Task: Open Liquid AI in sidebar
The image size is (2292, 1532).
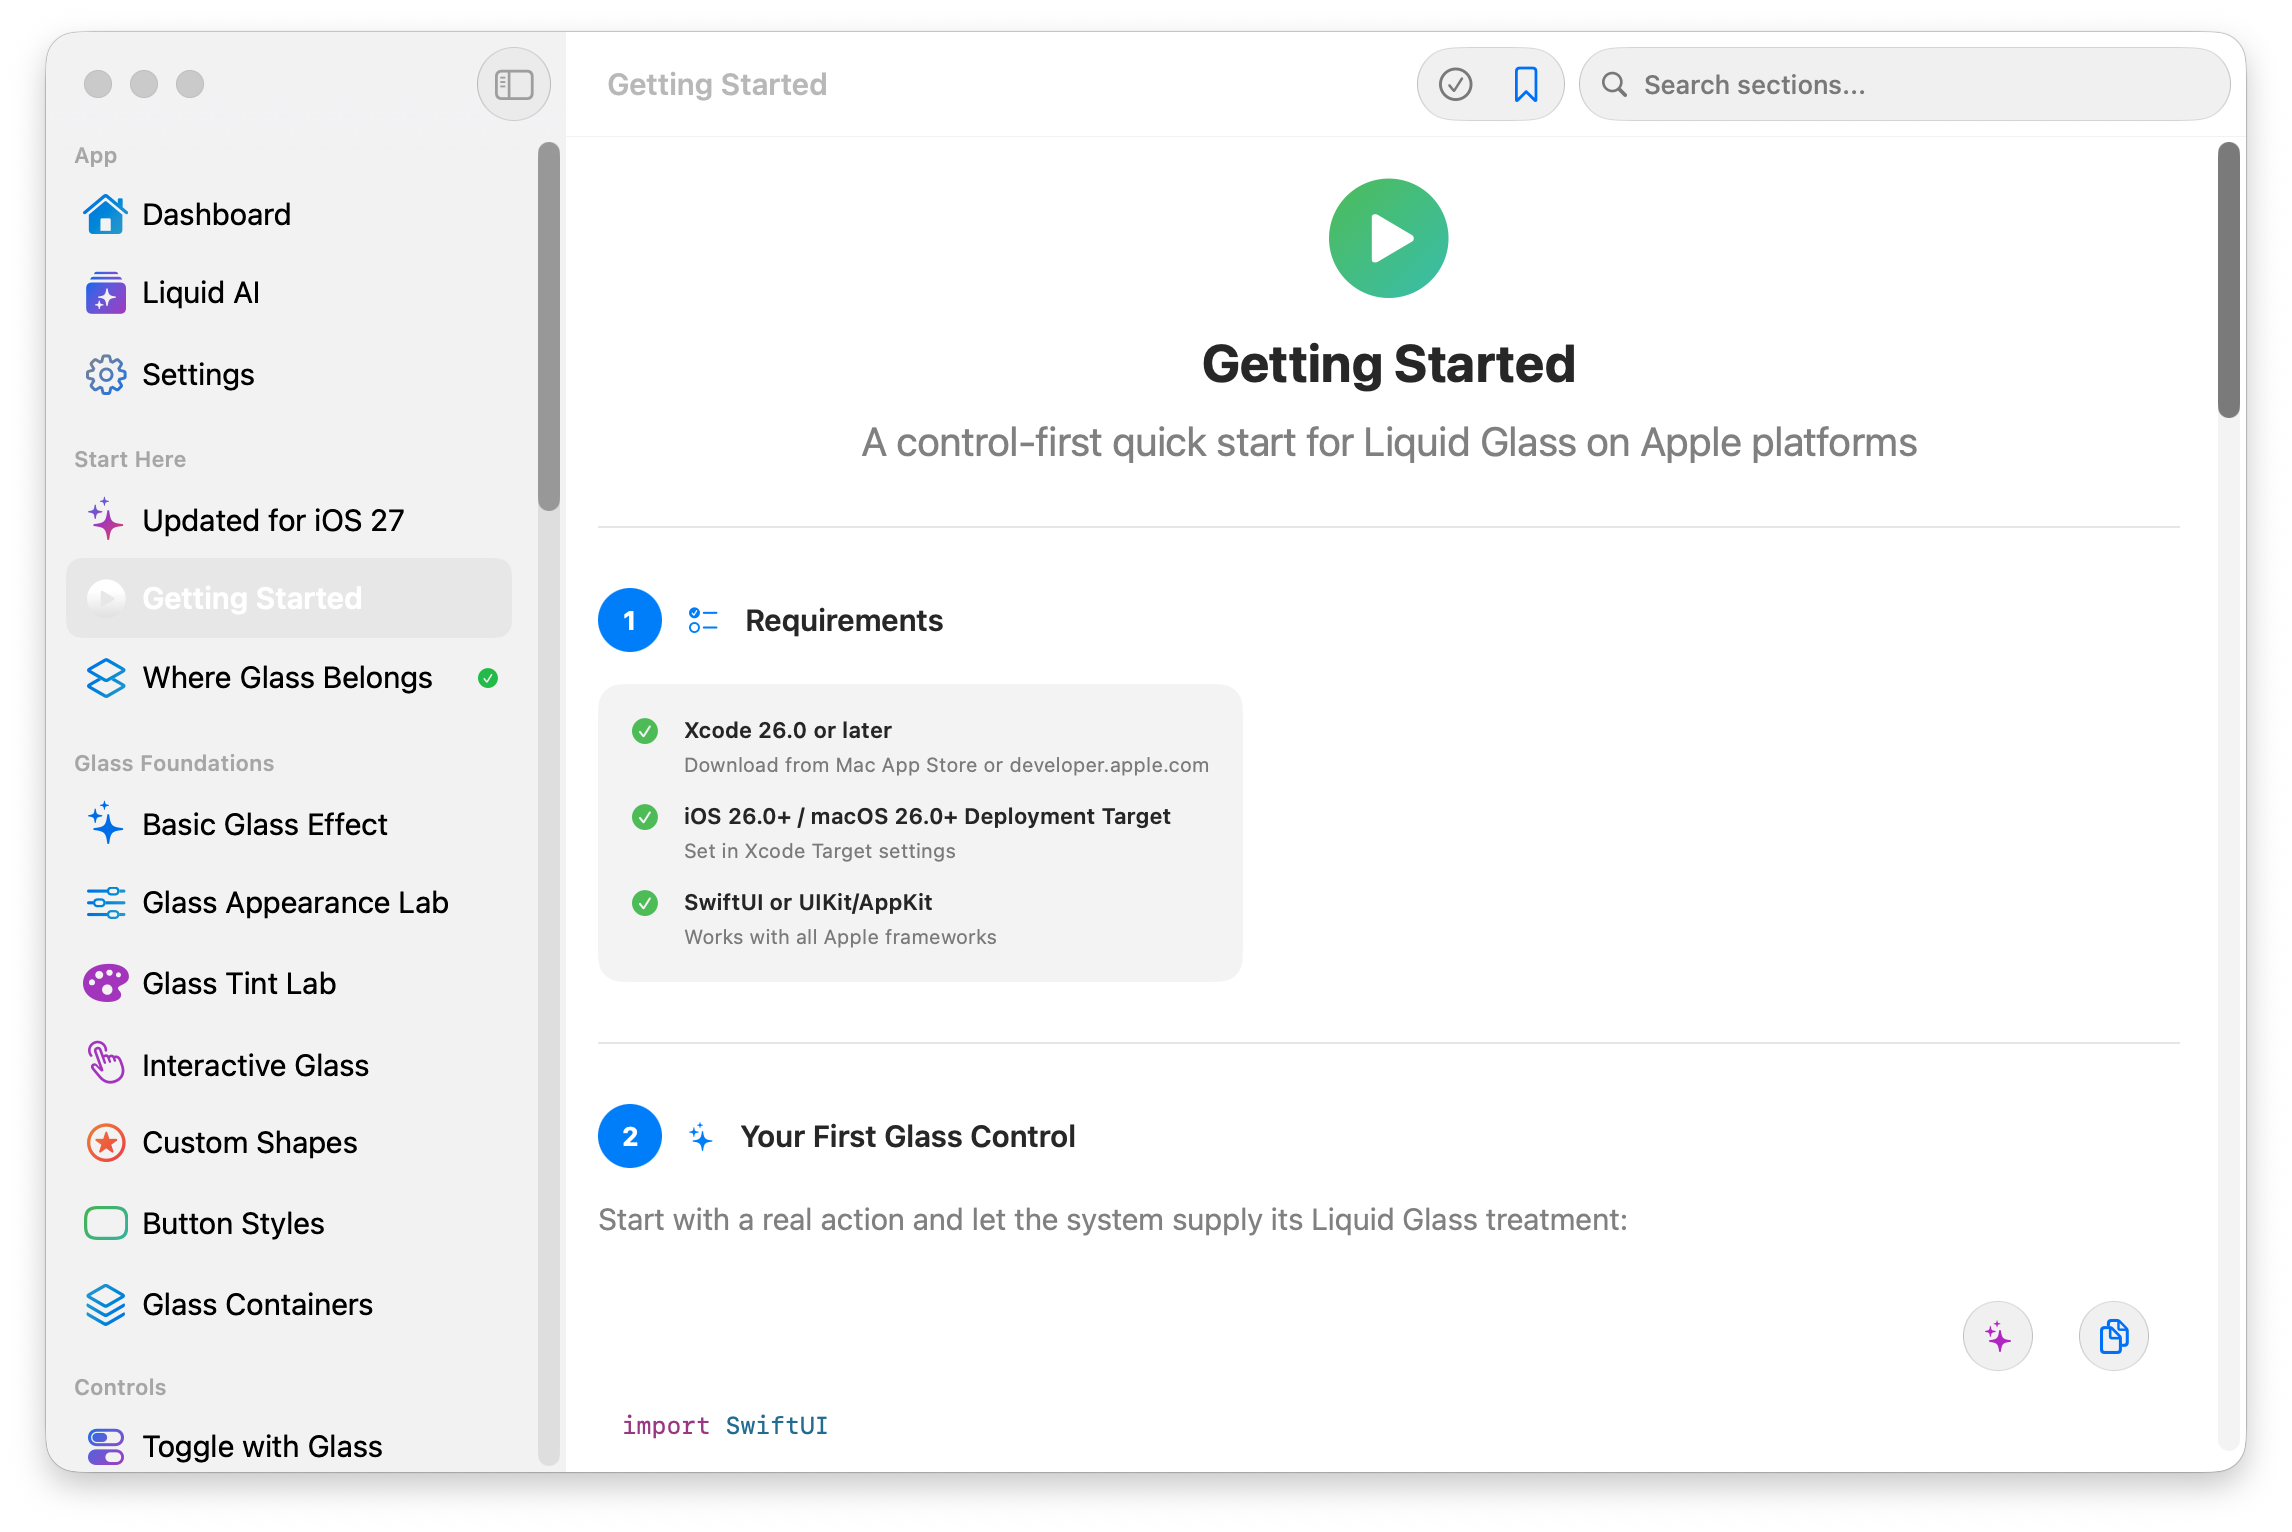Action: click(x=289, y=293)
